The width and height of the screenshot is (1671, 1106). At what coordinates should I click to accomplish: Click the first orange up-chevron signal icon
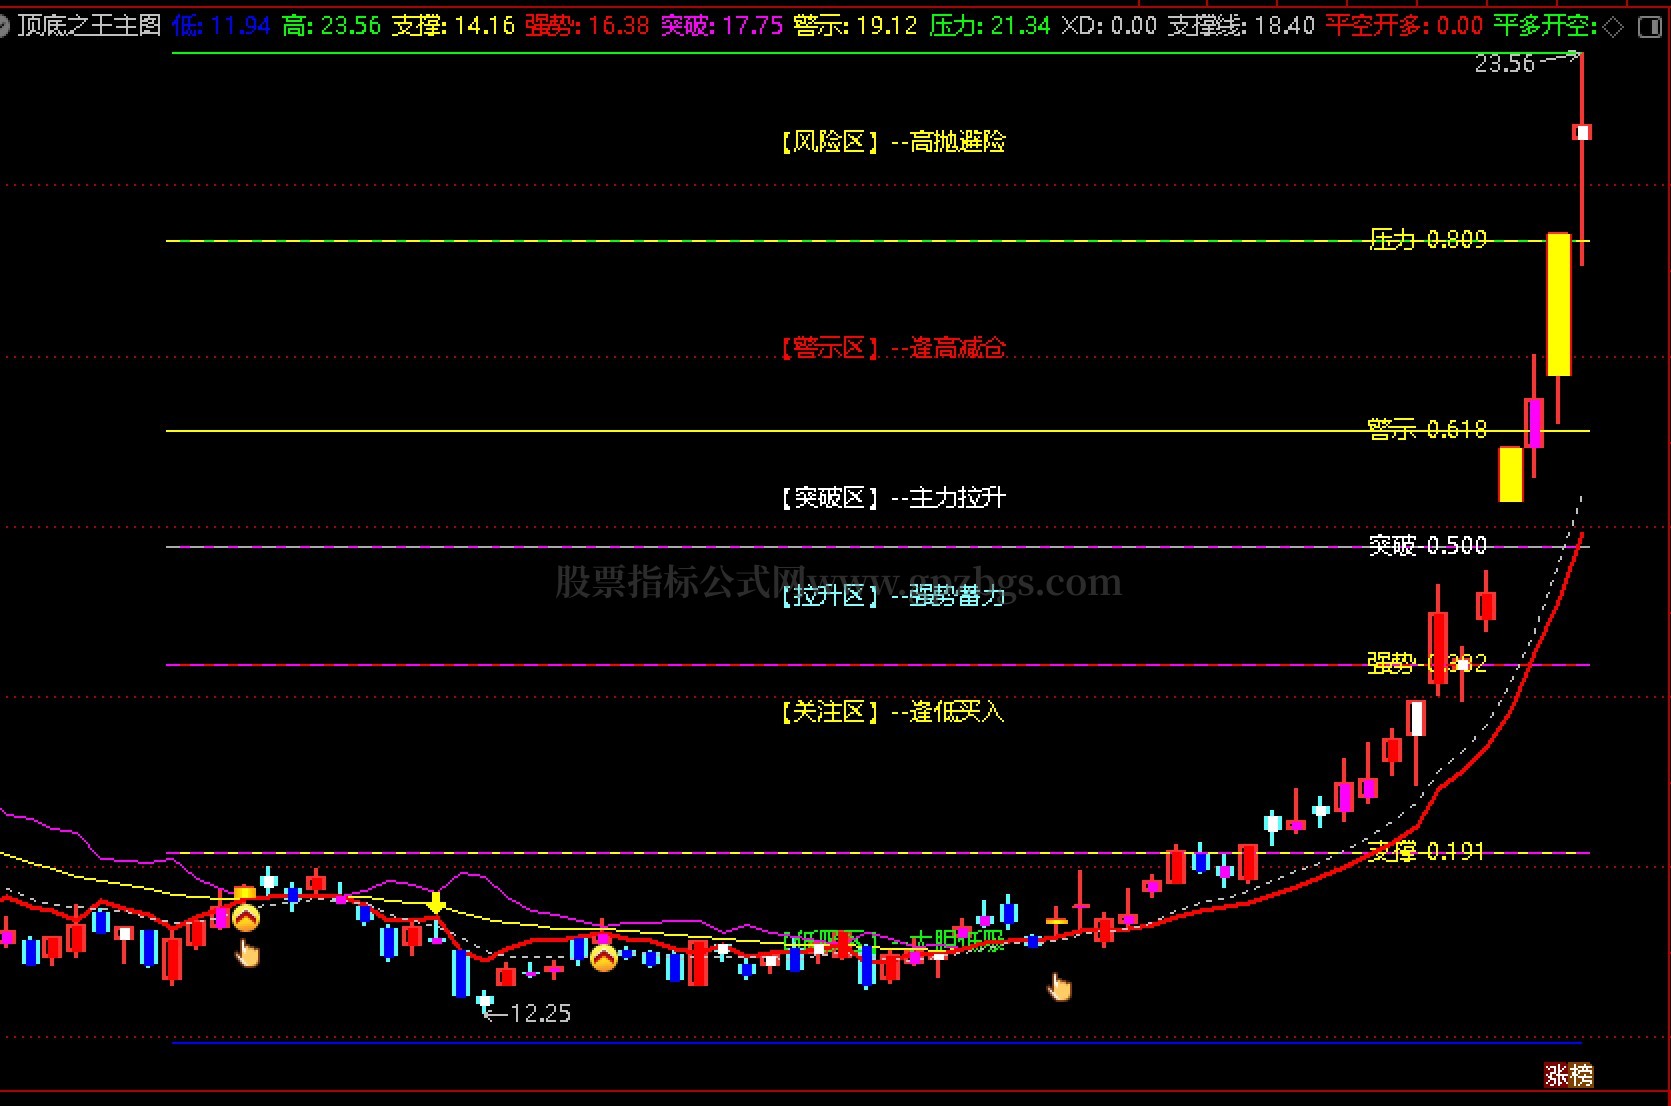pyautogui.click(x=245, y=917)
